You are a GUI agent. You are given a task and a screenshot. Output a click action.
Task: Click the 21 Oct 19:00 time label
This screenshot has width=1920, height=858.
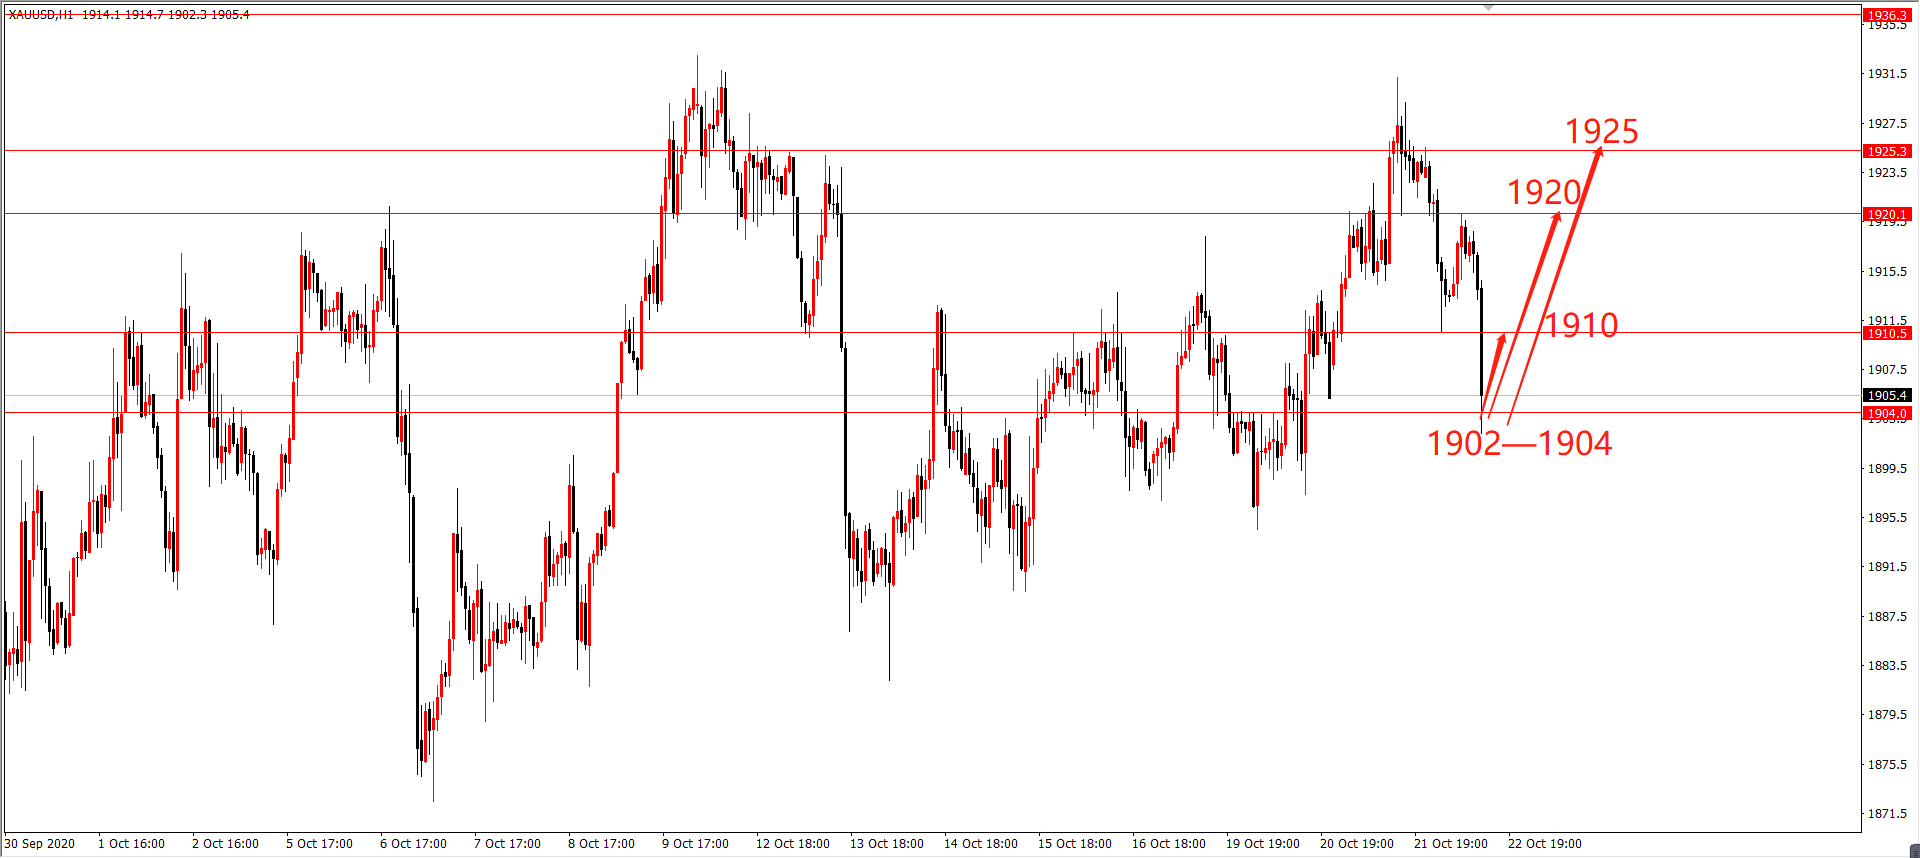coord(1451,843)
